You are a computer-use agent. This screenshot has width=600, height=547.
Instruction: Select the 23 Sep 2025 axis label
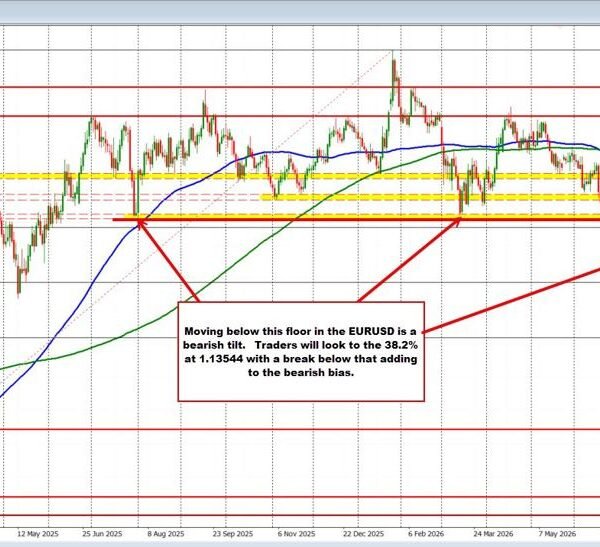(x=233, y=534)
